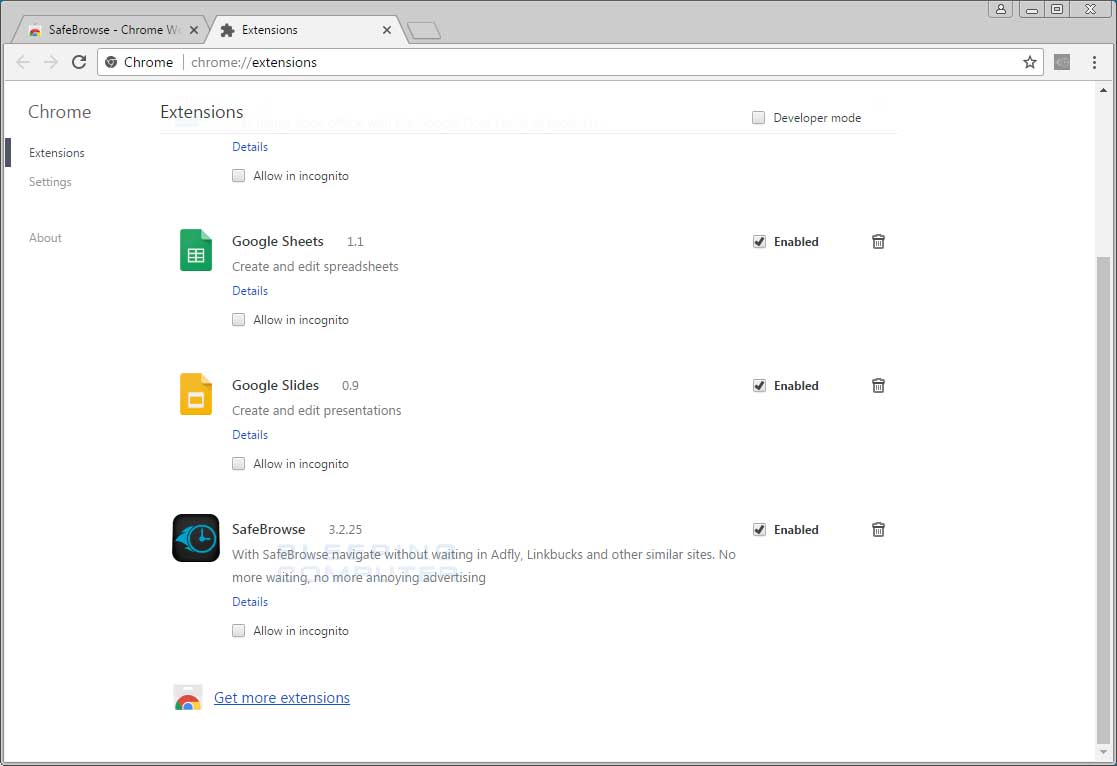Click the Get more extensions link
This screenshot has height=766, width=1117.
[282, 697]
